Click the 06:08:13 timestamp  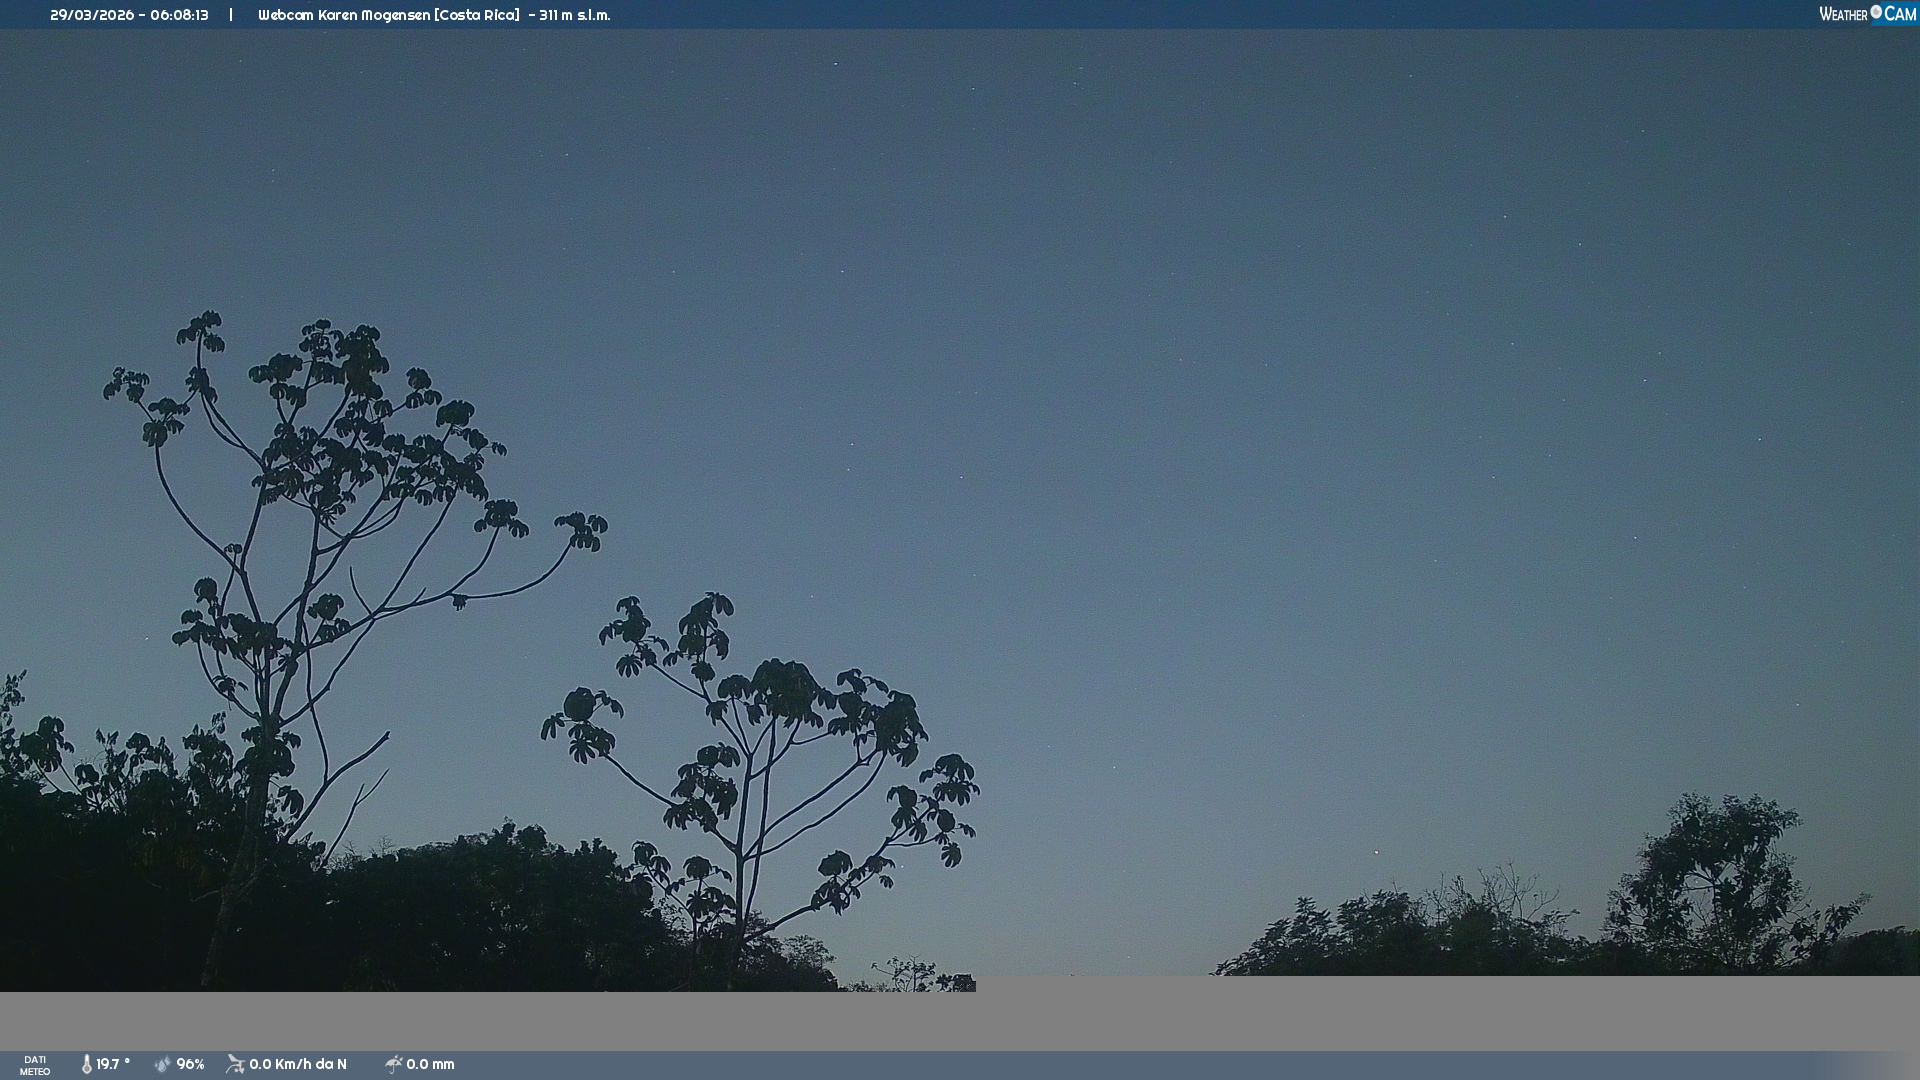click(x=179, y=15)
